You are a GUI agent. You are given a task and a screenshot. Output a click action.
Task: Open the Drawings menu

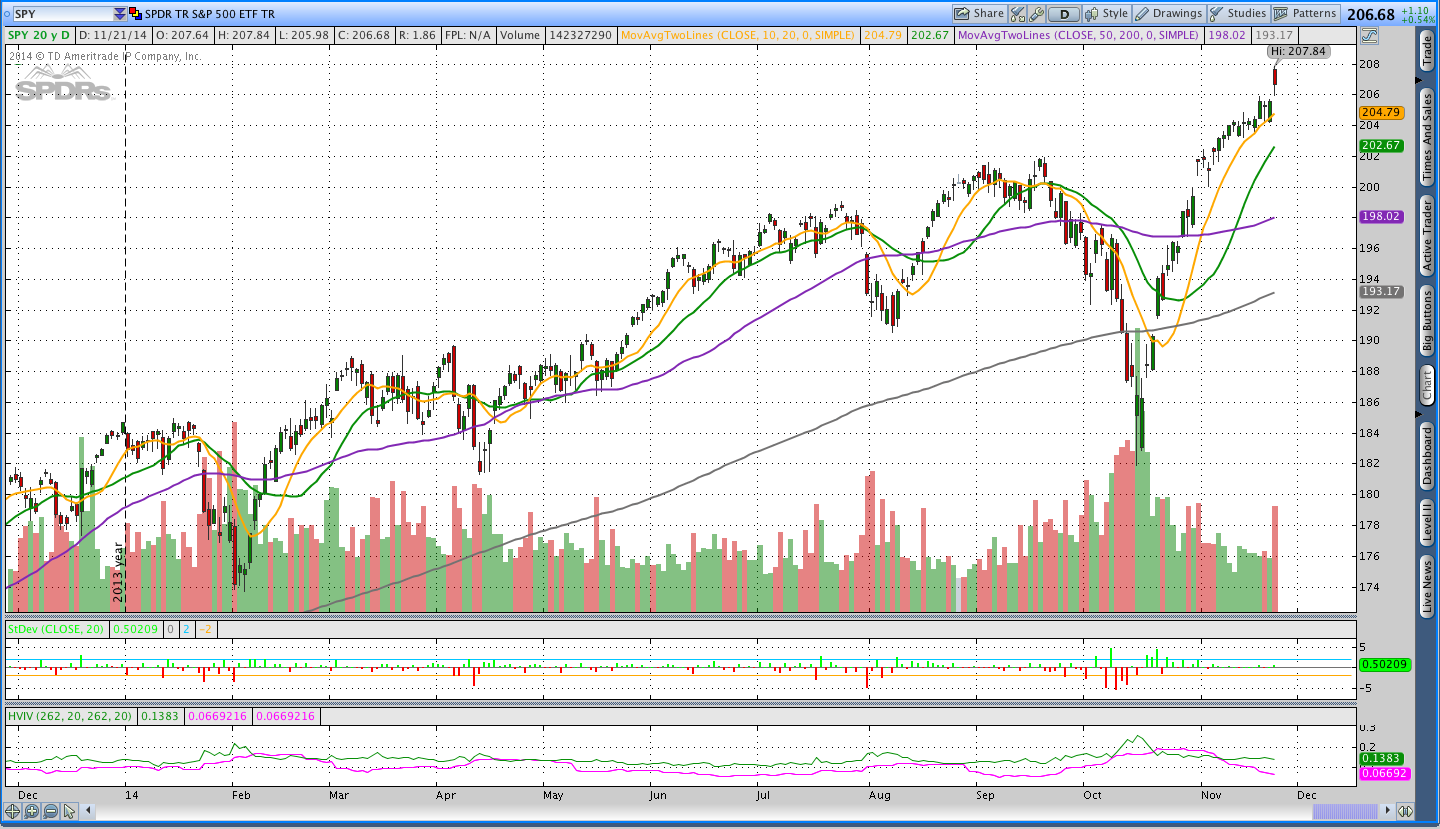[x=1169, y=14]
